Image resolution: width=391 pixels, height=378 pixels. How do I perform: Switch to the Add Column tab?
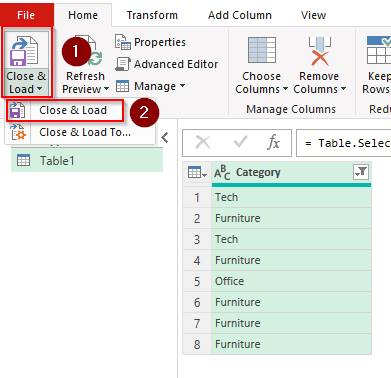pyautogui.click(x=240, y=15)
